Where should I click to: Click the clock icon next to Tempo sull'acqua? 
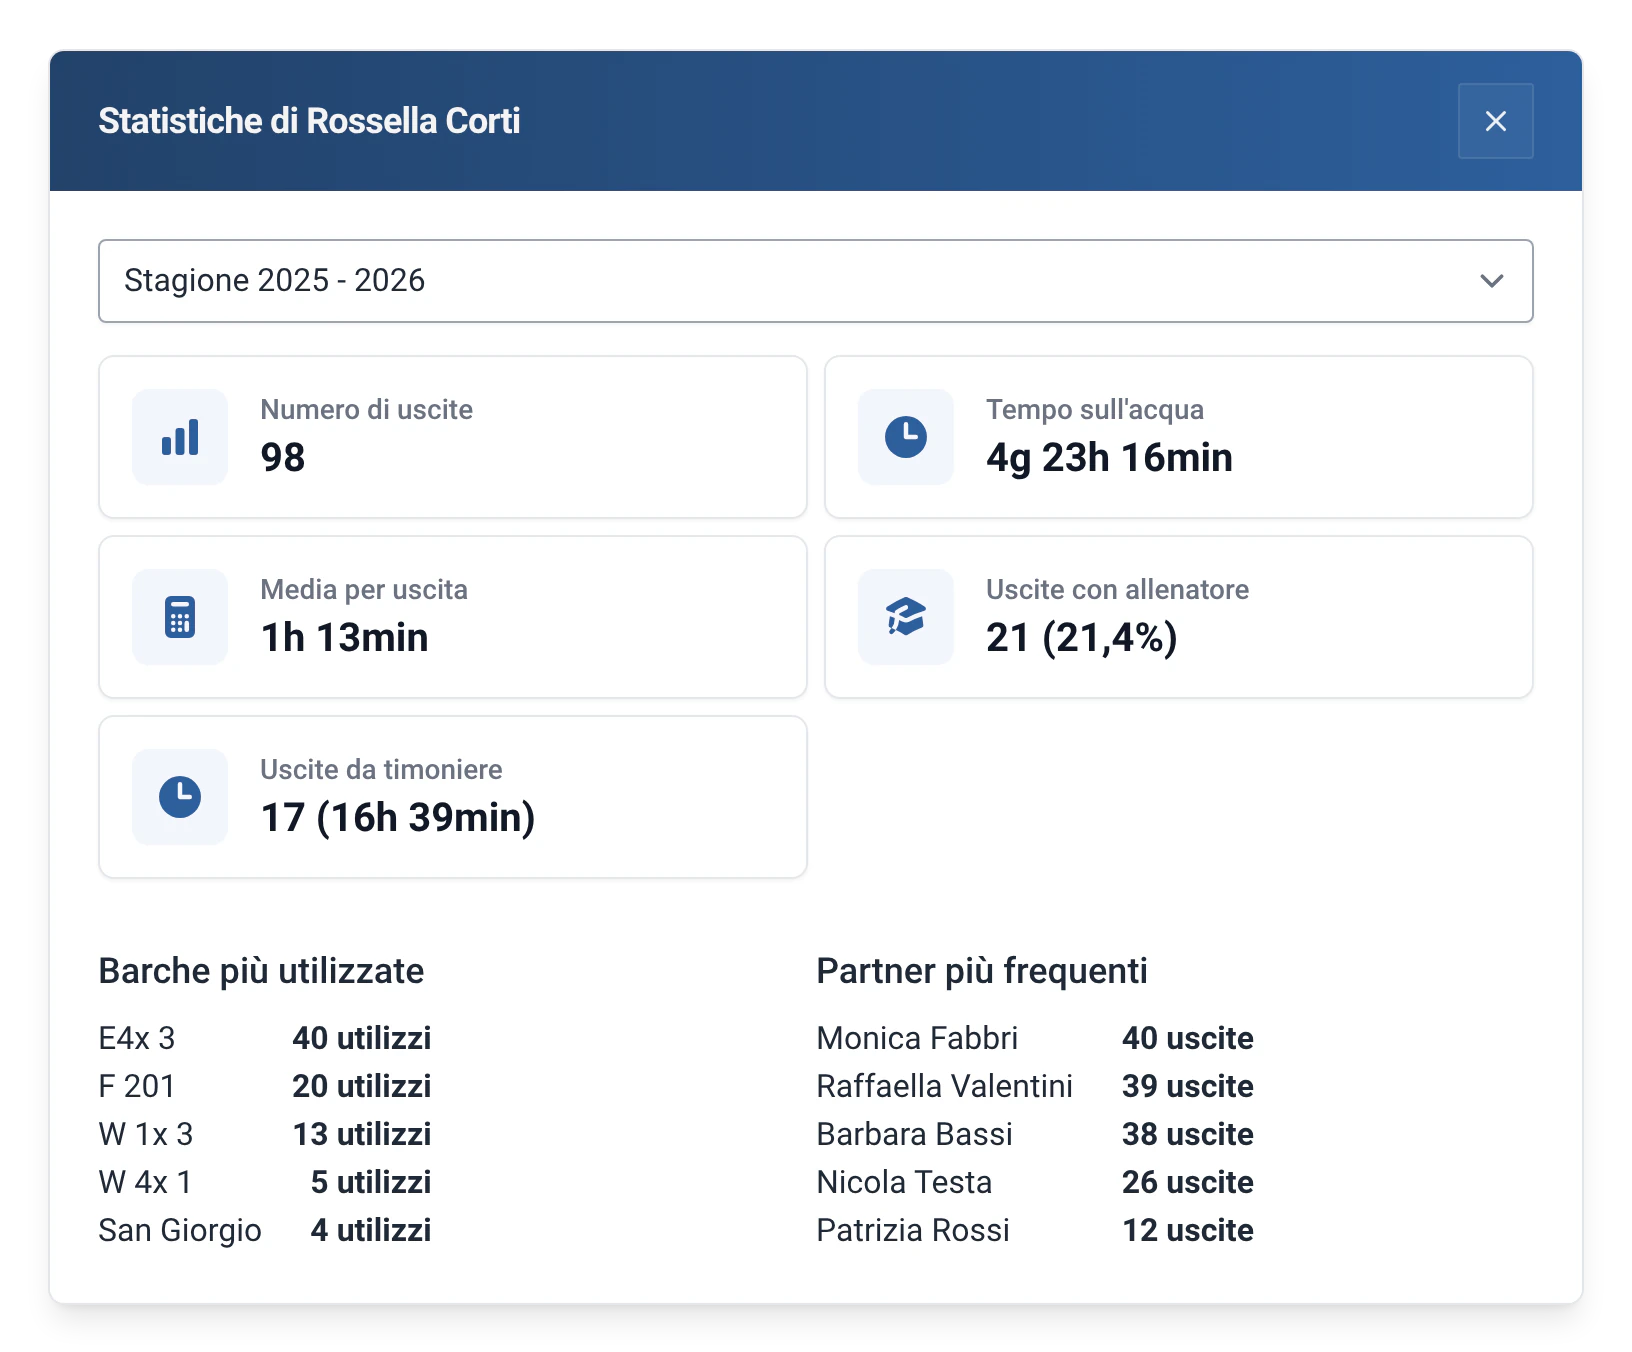[906, 437]
